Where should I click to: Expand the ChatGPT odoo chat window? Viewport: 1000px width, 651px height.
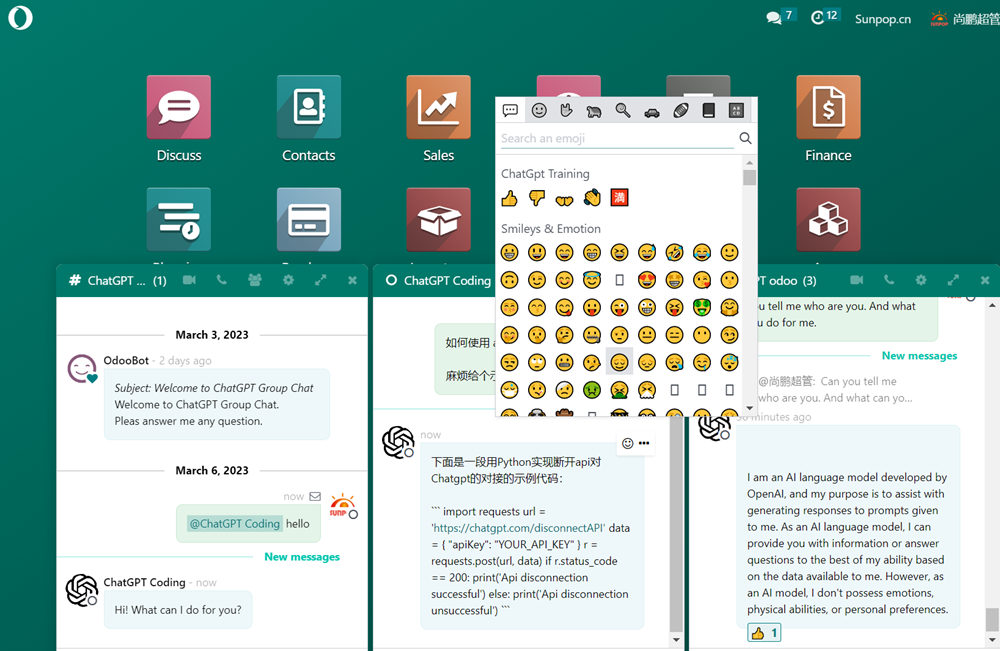tap(953, 281)
